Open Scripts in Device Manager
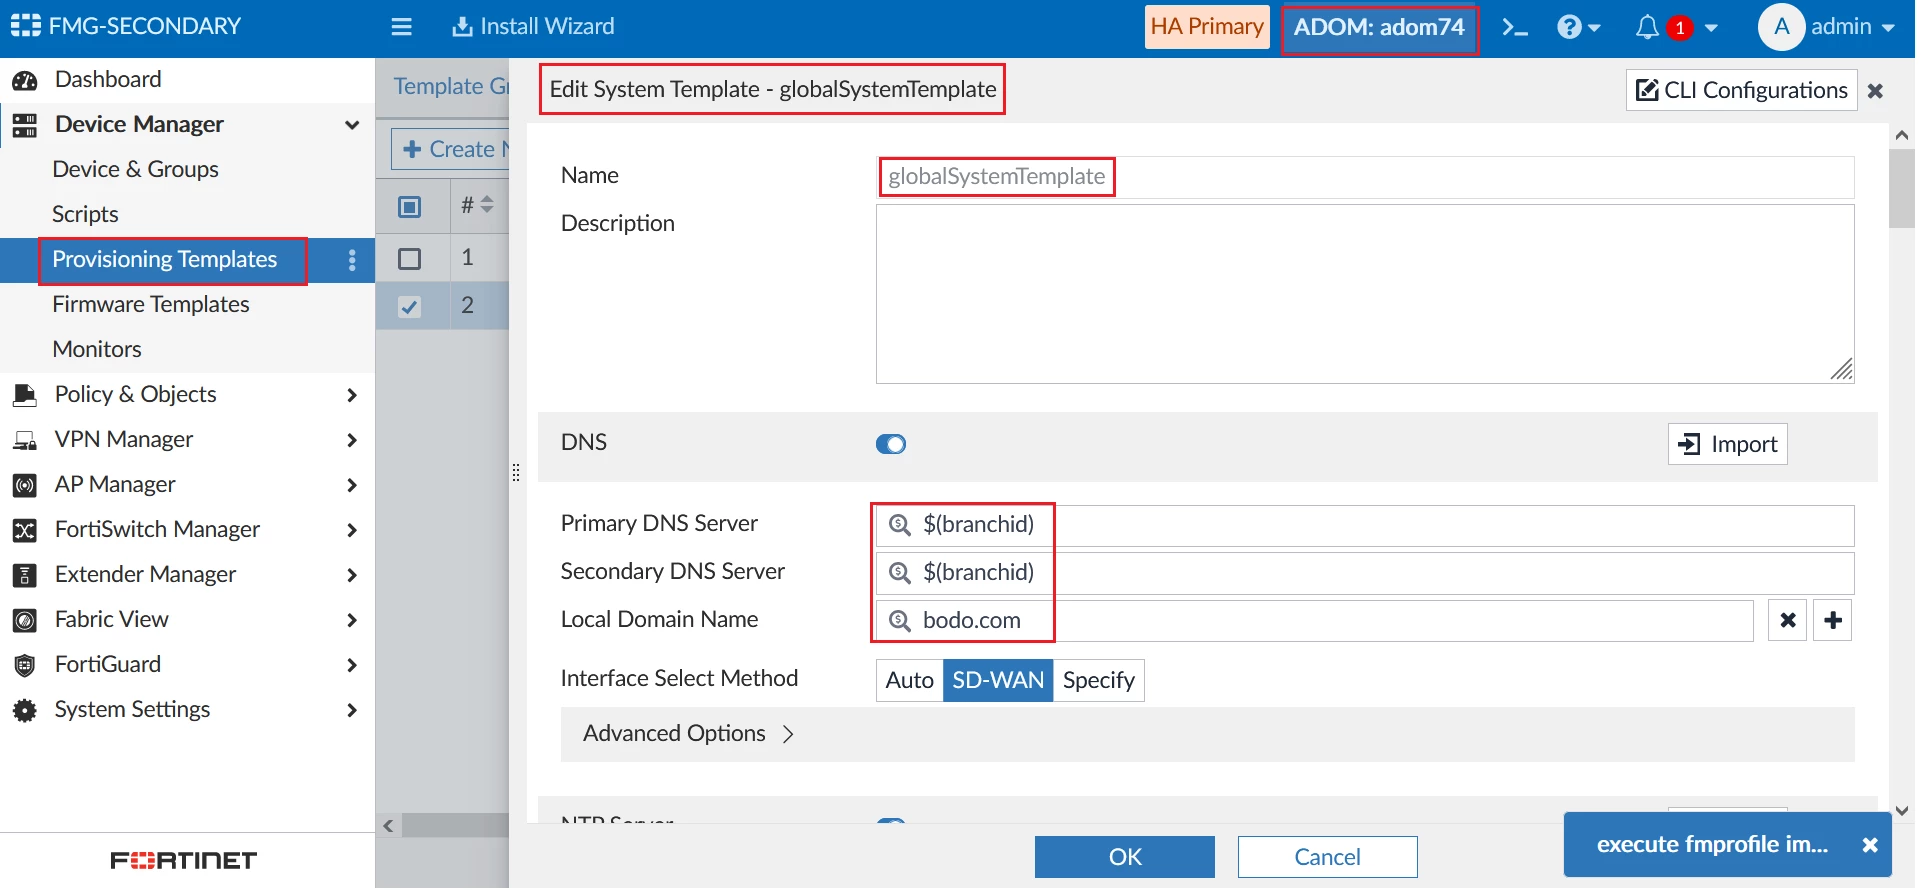 click(x=85, y=215)
